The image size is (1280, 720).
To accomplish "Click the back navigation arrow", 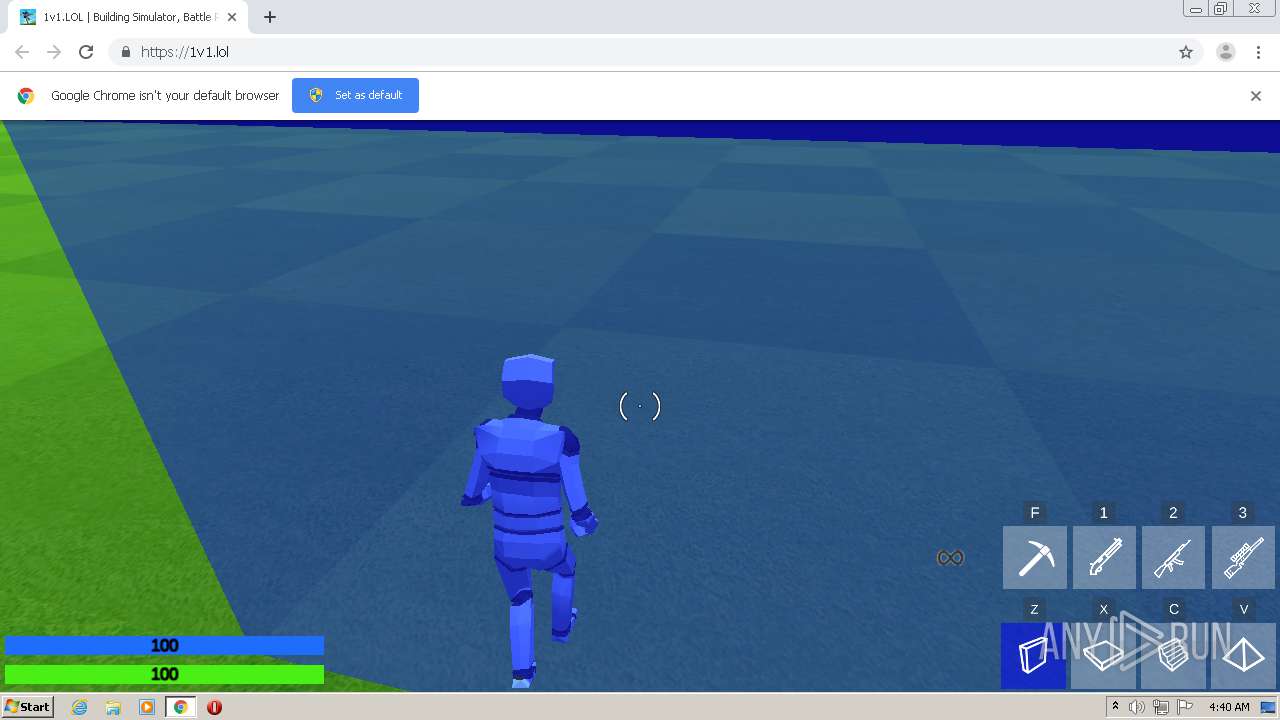I will (22, 52).
